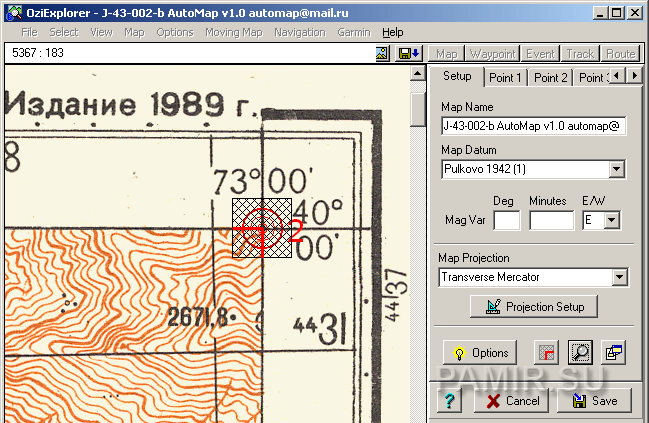
Task: Expand the Map Projection dropdown
Action: pos(620,277)
